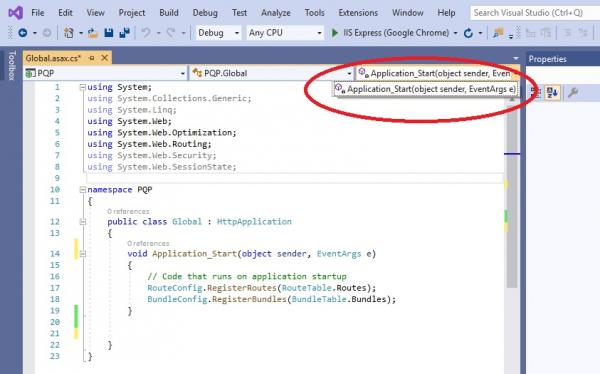
Task: Toggle pin on Global.asax.cs tab
Action: pos(92,58)
